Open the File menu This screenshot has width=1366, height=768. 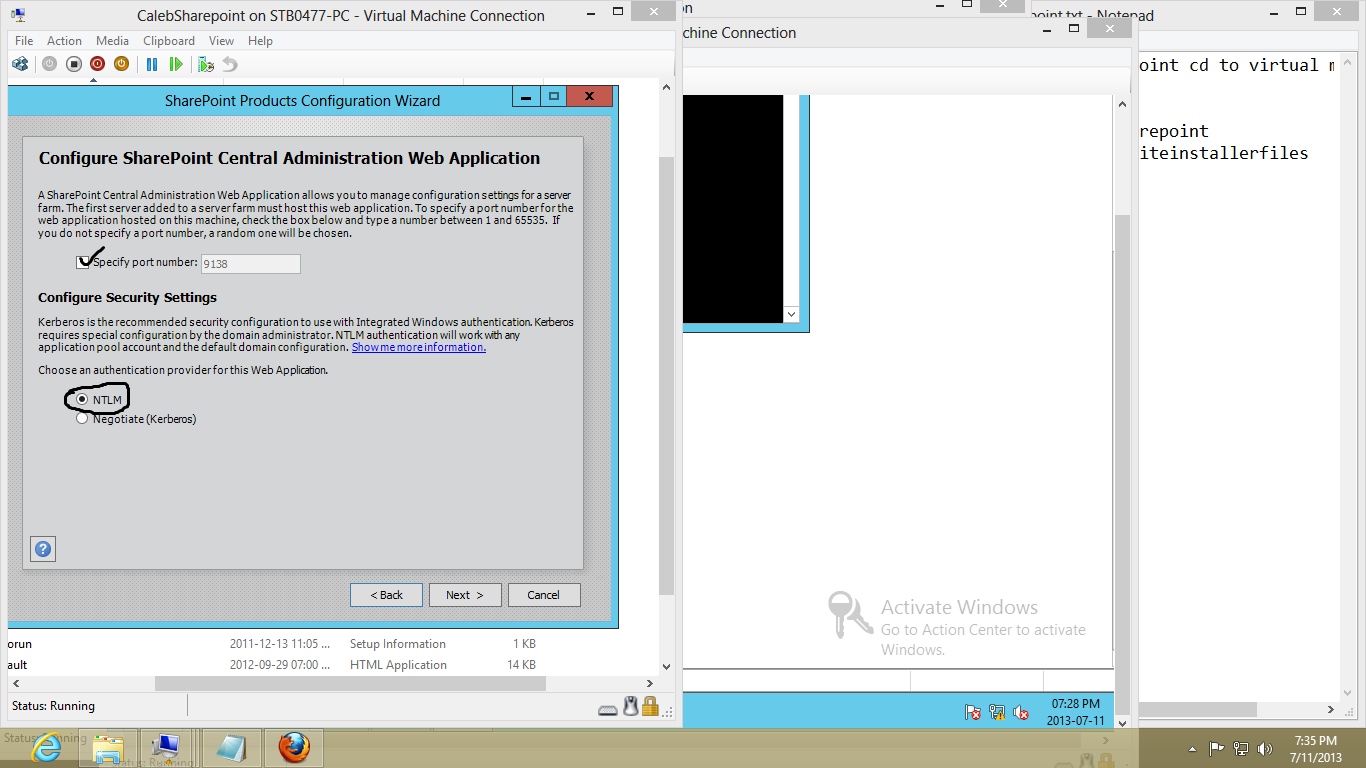24,41
